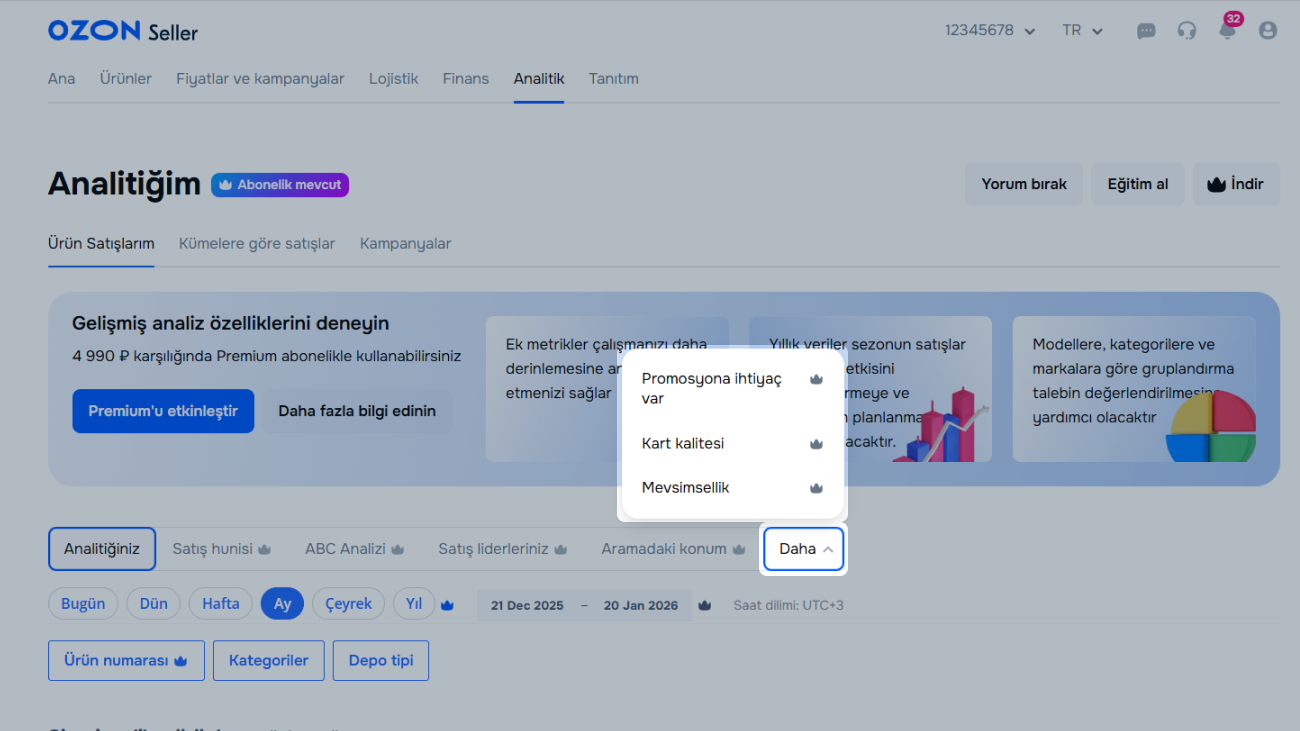Screen dimensions: 1300x731
Task: Click the headset support icon
Action: click(x=1187, y=31)
